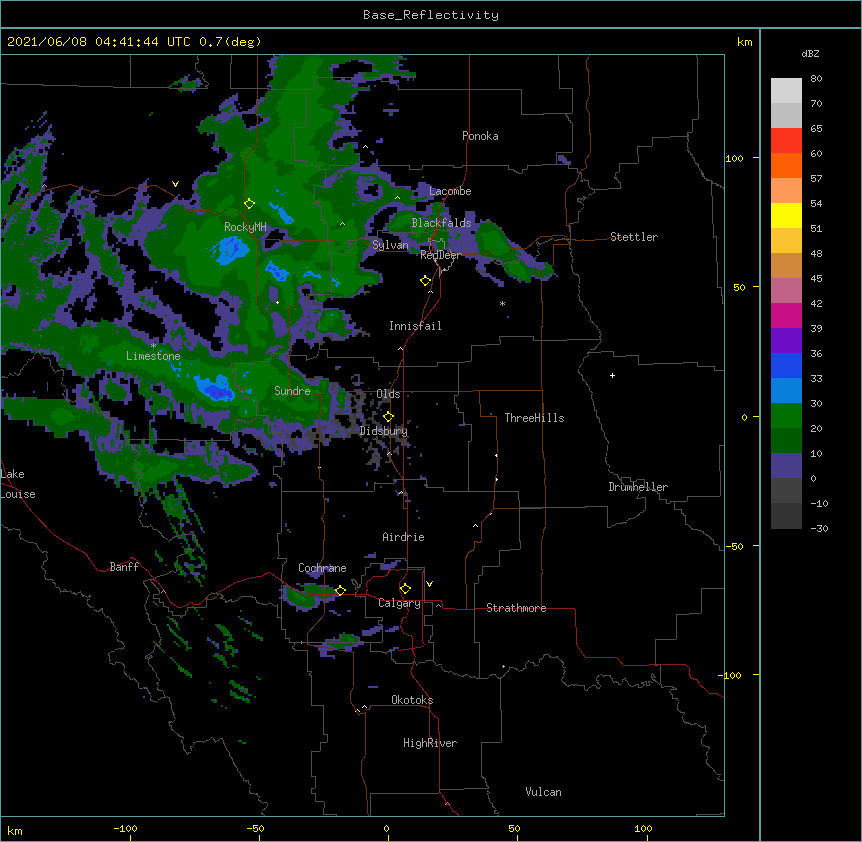Click the white caret marker below Ponoka
The width and height of the screenshot is (862, 842).
click(365, 147)
